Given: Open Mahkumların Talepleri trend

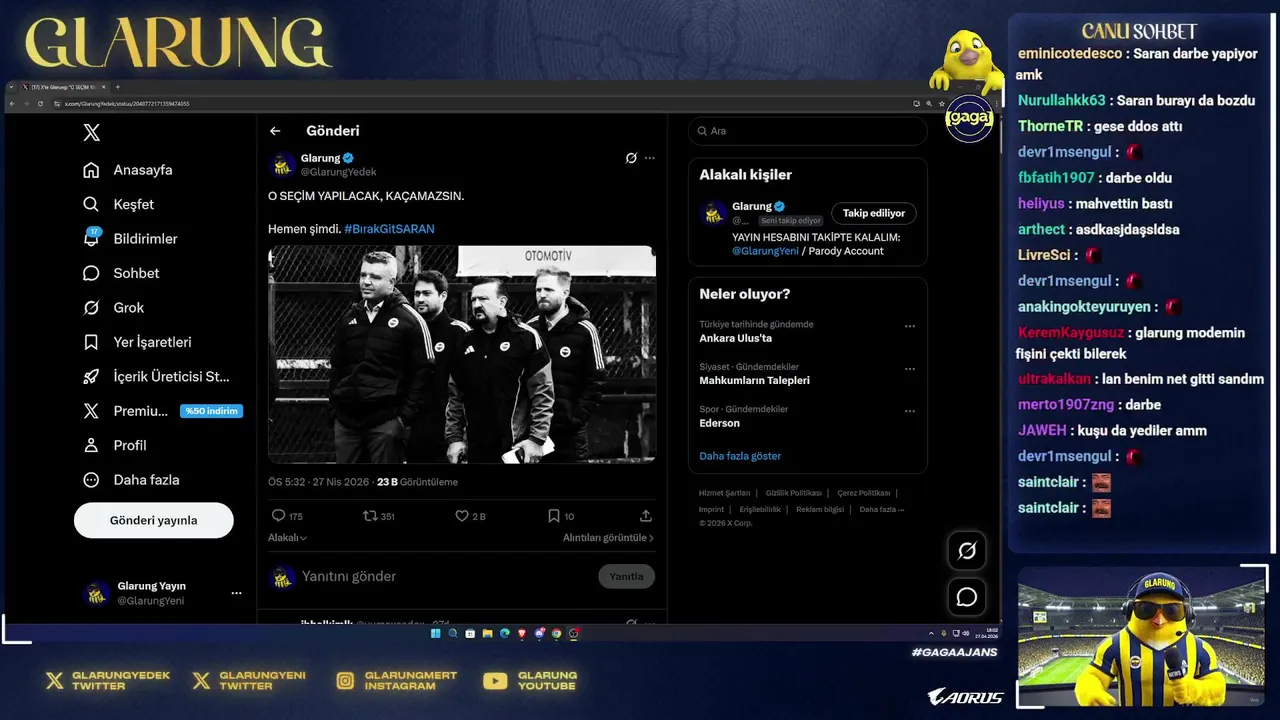Looking at the screenshot, I should coord(754,381).
